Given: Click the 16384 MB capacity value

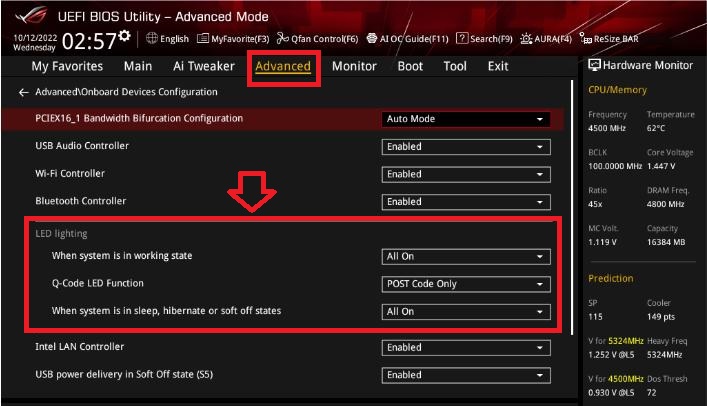Looking at the screenshot, I should (666, 242).
